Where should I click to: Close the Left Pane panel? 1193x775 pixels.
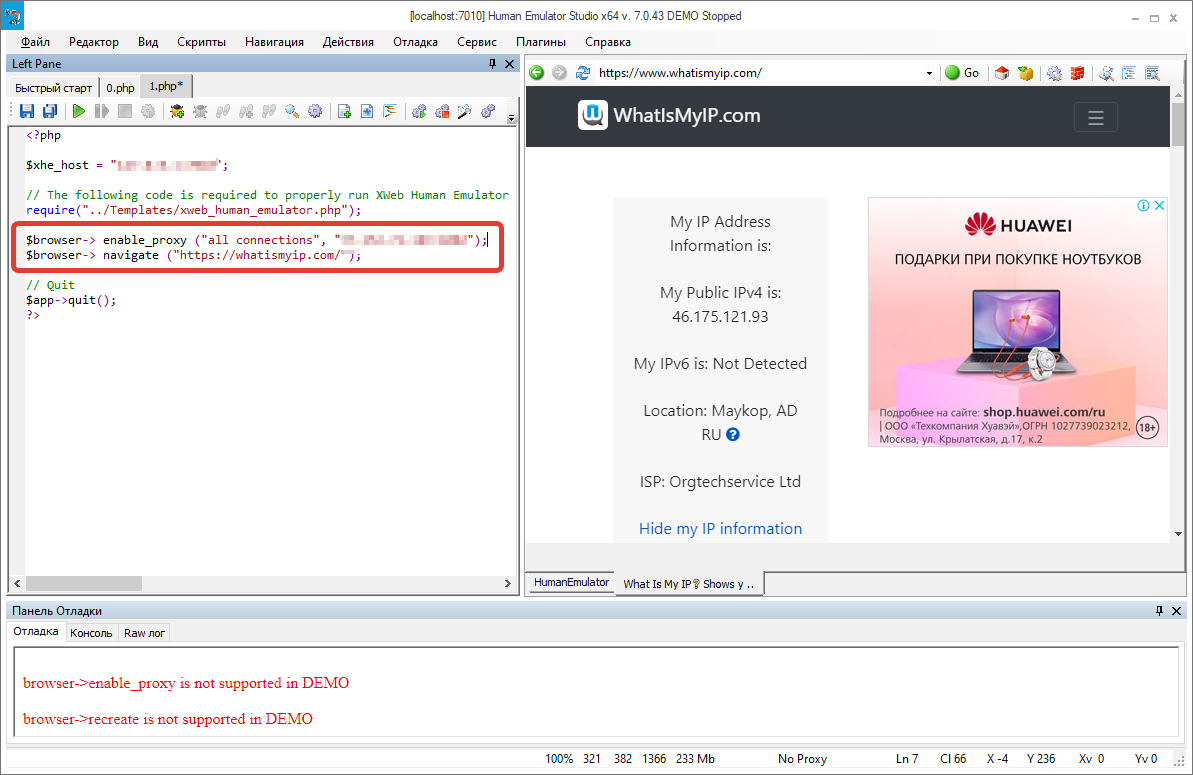pyautogui.click(x=510, y=64)
